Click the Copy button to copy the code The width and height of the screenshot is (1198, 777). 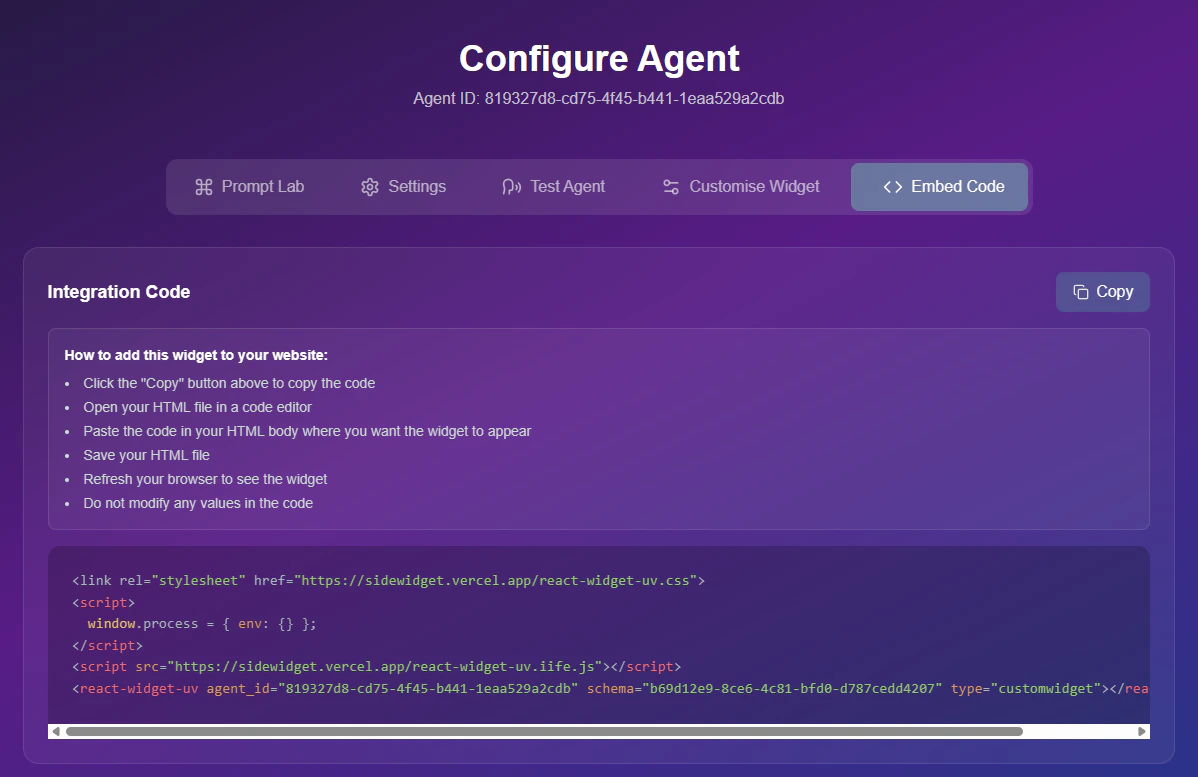tap(1102, 291)
